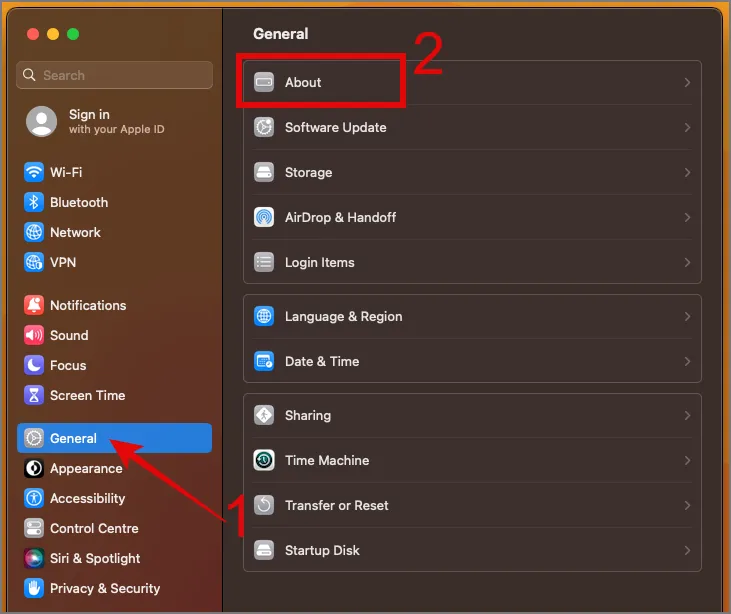Open Sharing via its chevron
The height and width of the screenshot is (614, 731).
[687, 415]
